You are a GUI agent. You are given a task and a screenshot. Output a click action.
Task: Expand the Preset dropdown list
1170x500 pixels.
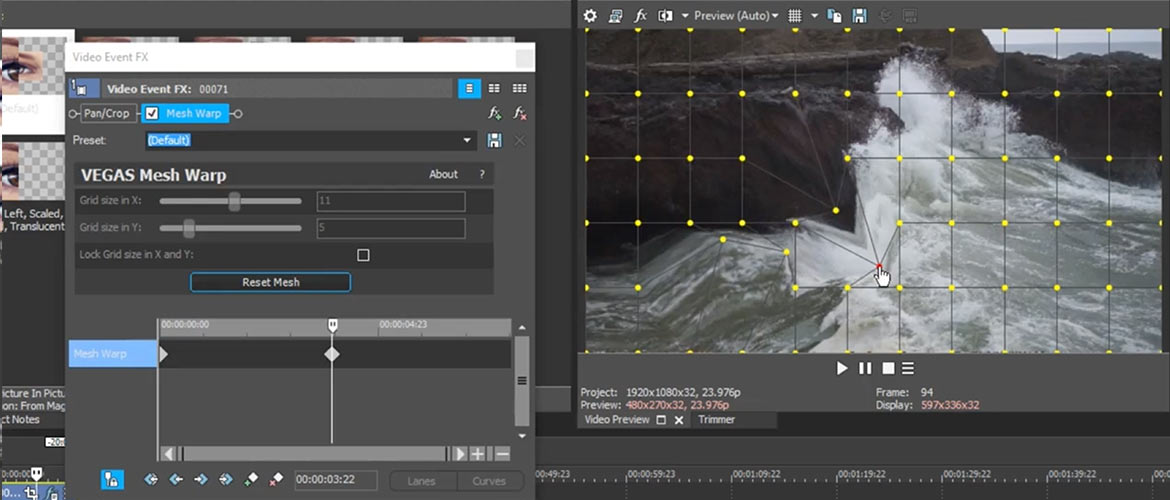point(467,141)
